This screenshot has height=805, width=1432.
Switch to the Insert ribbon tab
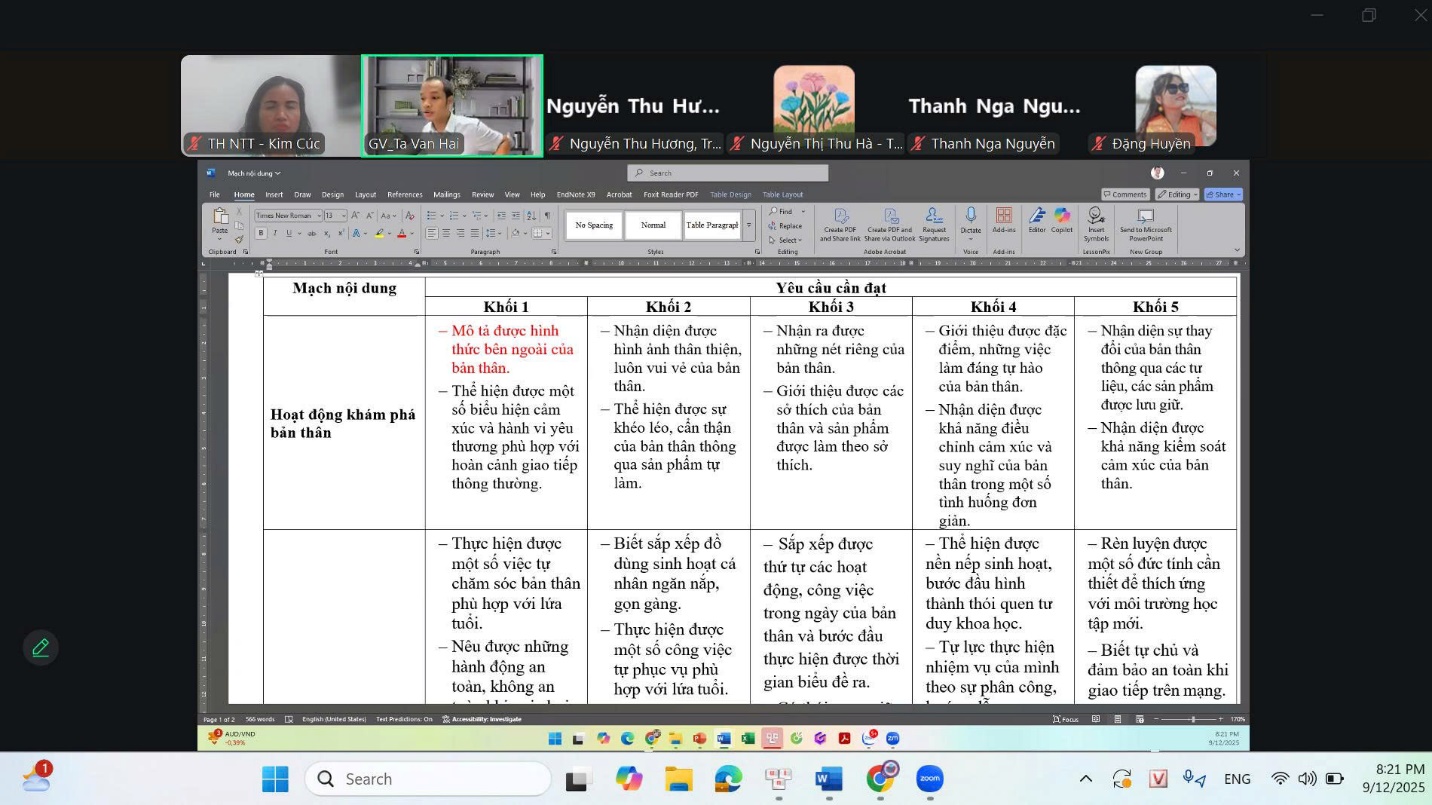pos(274,195)
